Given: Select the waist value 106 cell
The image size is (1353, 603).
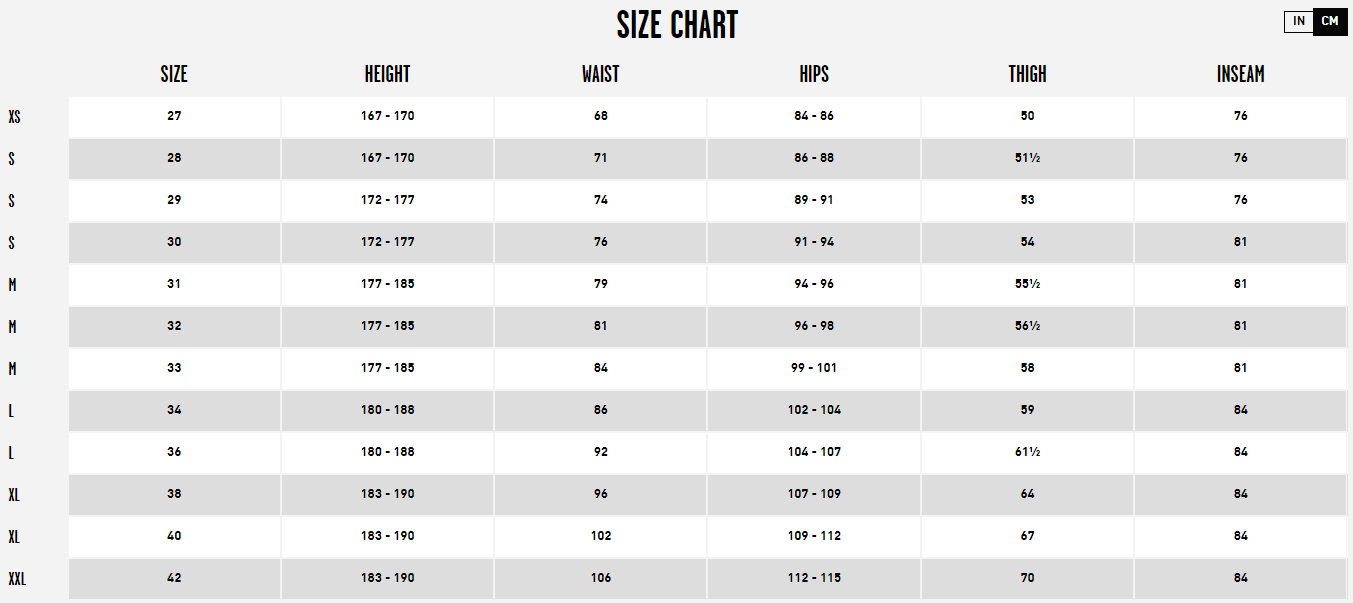Looking at the screenshot, I should pos(600,578).
